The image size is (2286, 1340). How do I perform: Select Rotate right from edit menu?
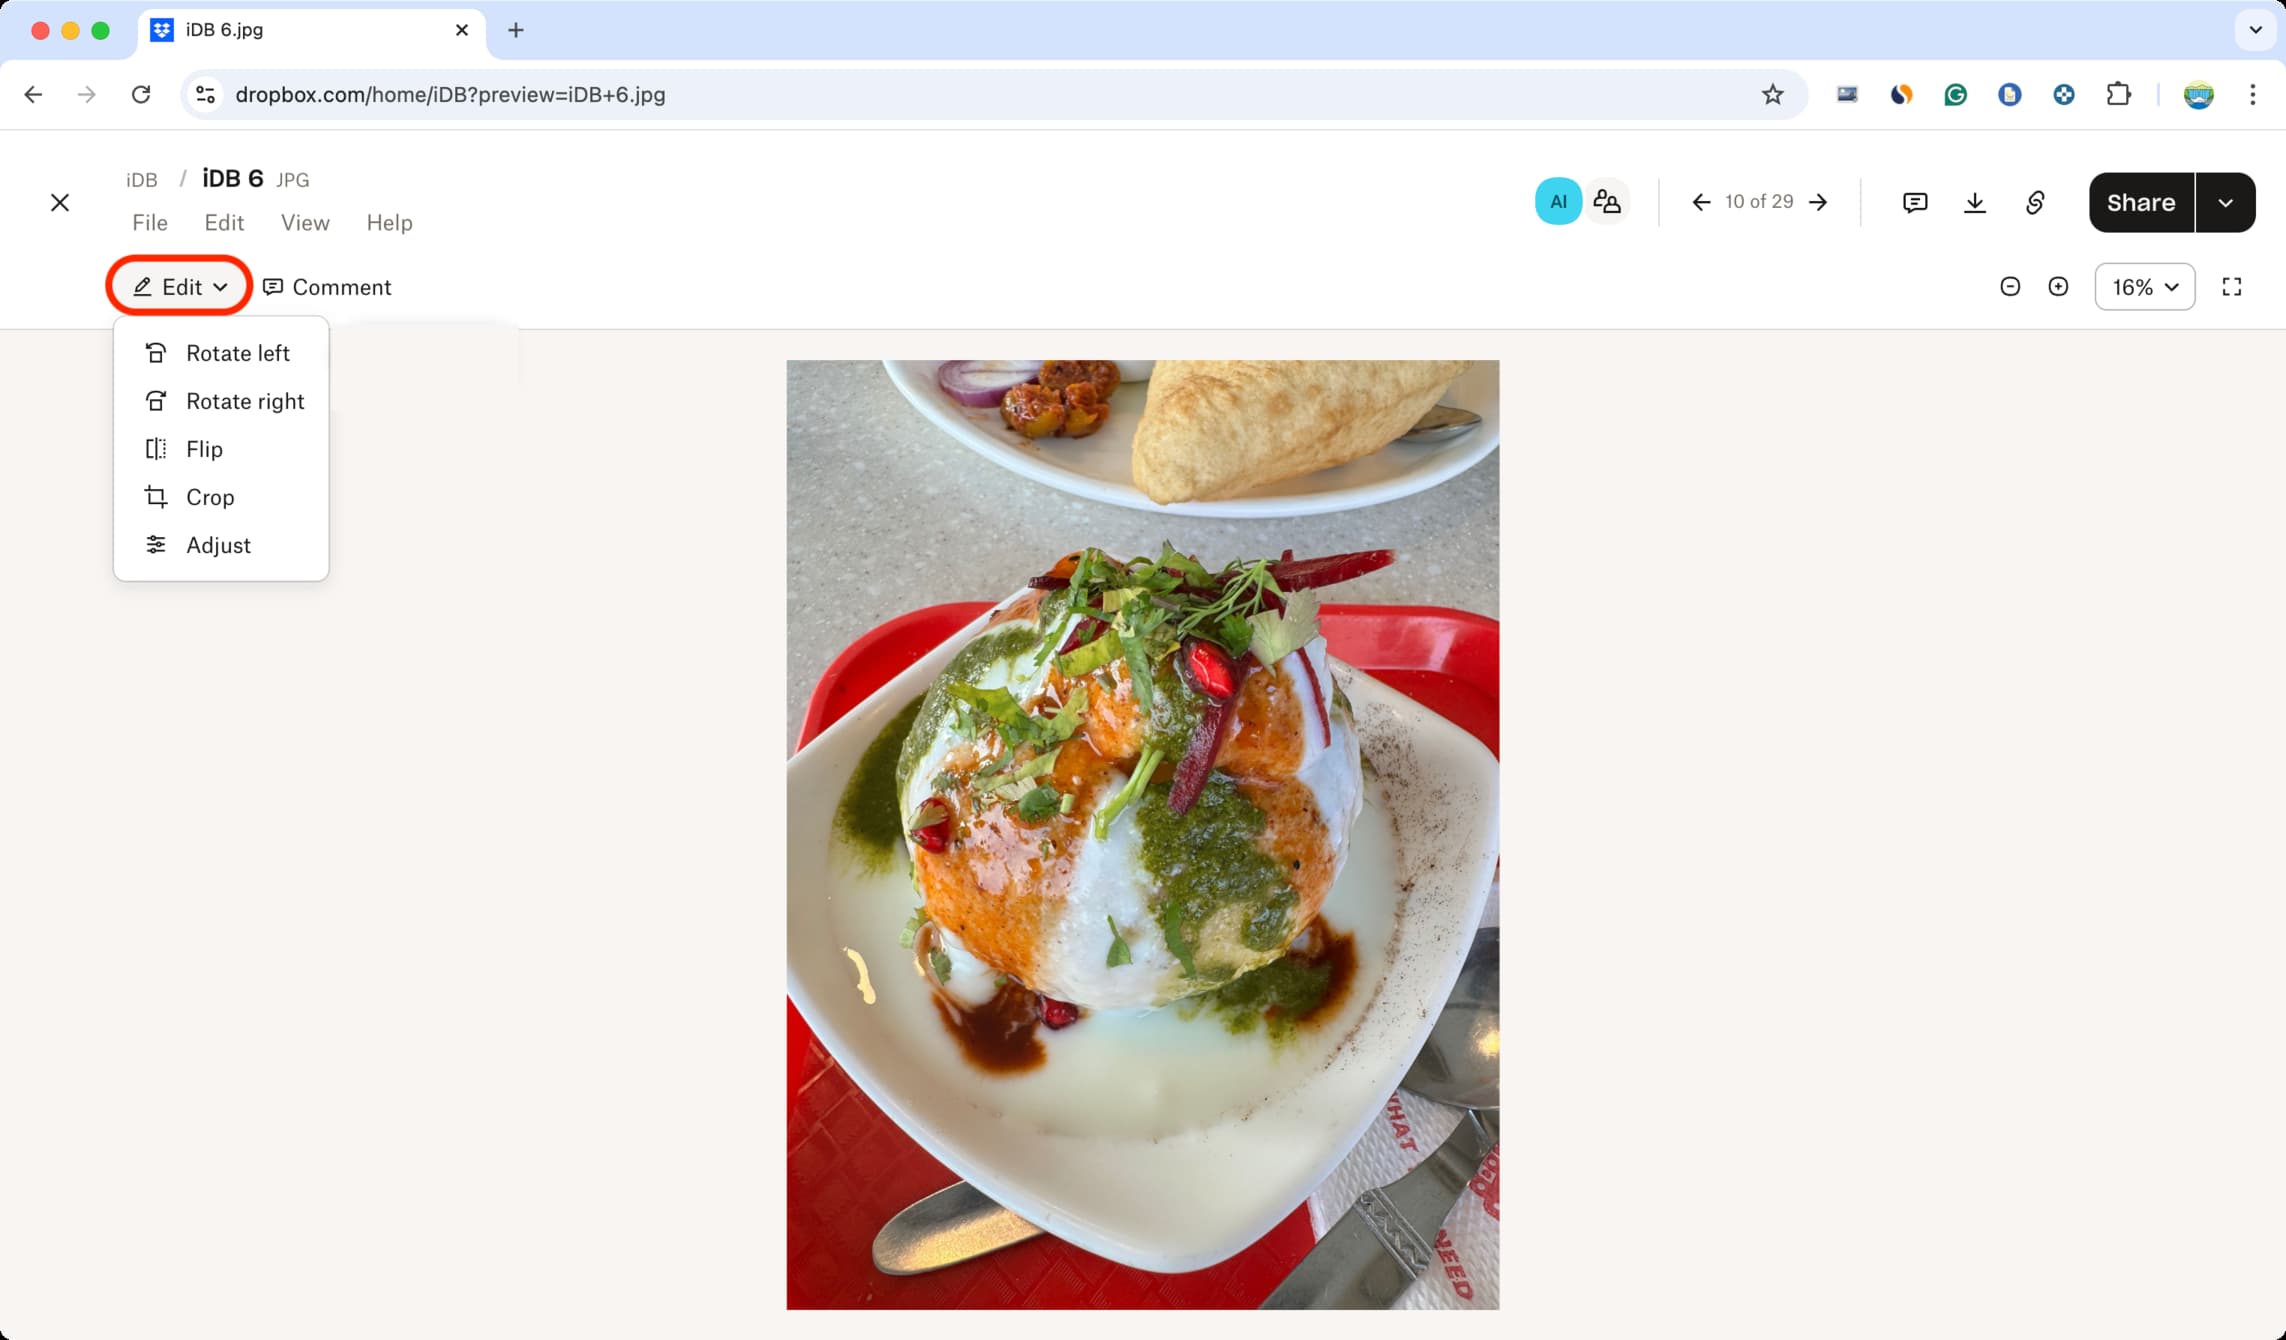pyautogui.click(x=244, y=400)
